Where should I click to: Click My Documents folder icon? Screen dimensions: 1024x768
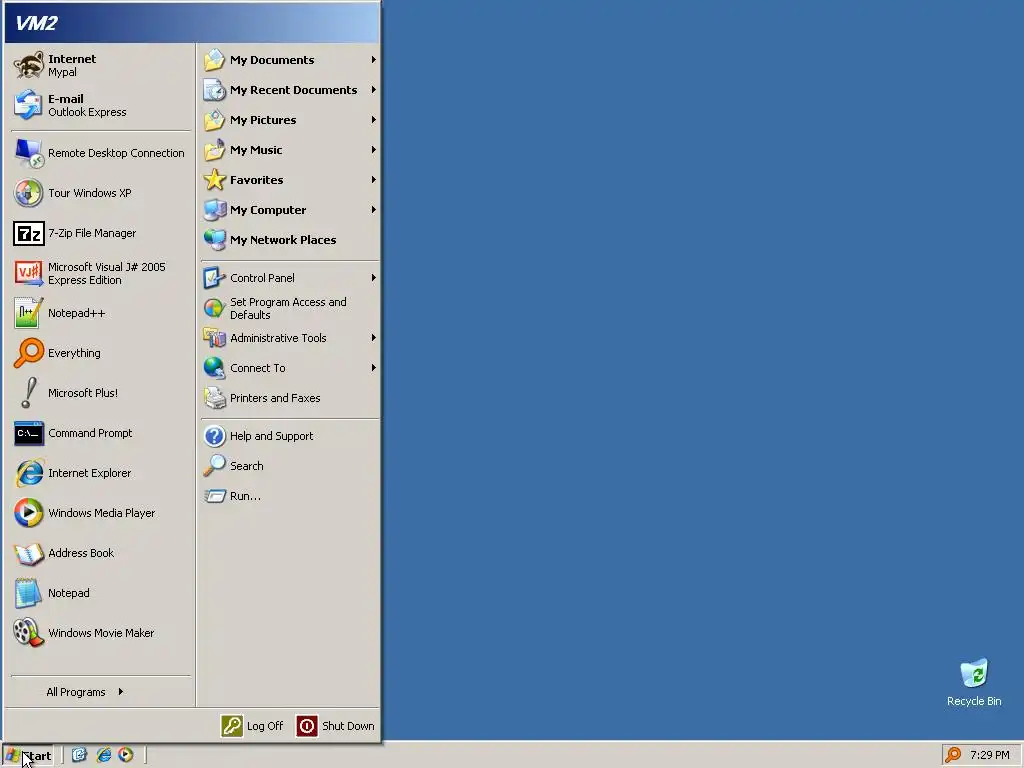[x=214, y=60]
